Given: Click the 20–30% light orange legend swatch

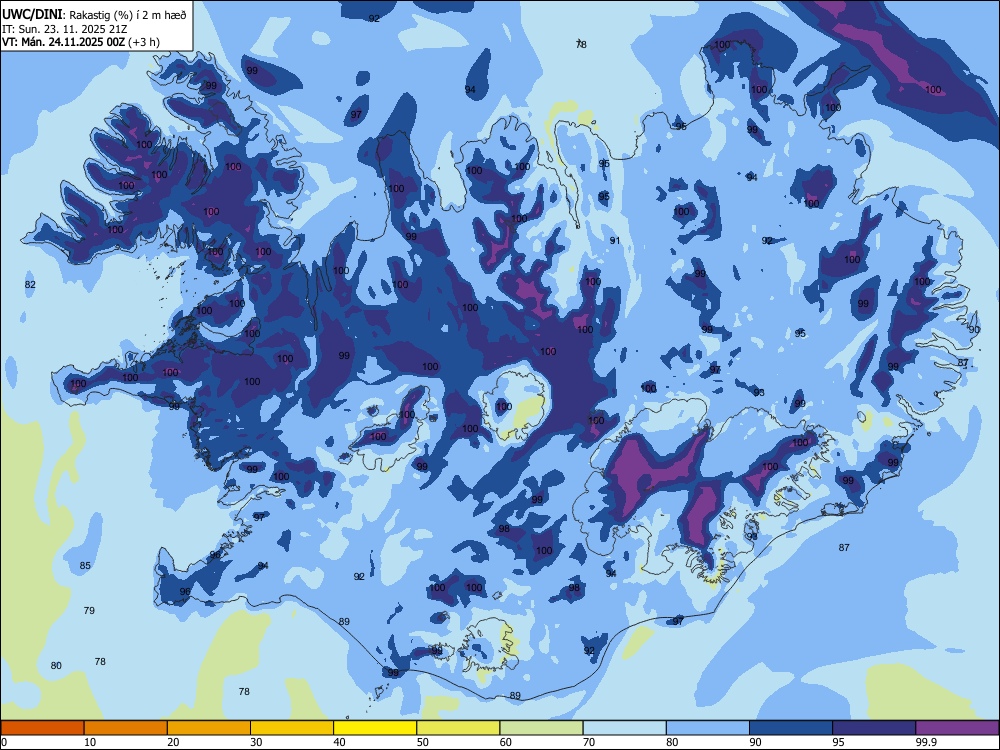Looking at the screenshot, I should pyautogui.click(x=209, y=728).
